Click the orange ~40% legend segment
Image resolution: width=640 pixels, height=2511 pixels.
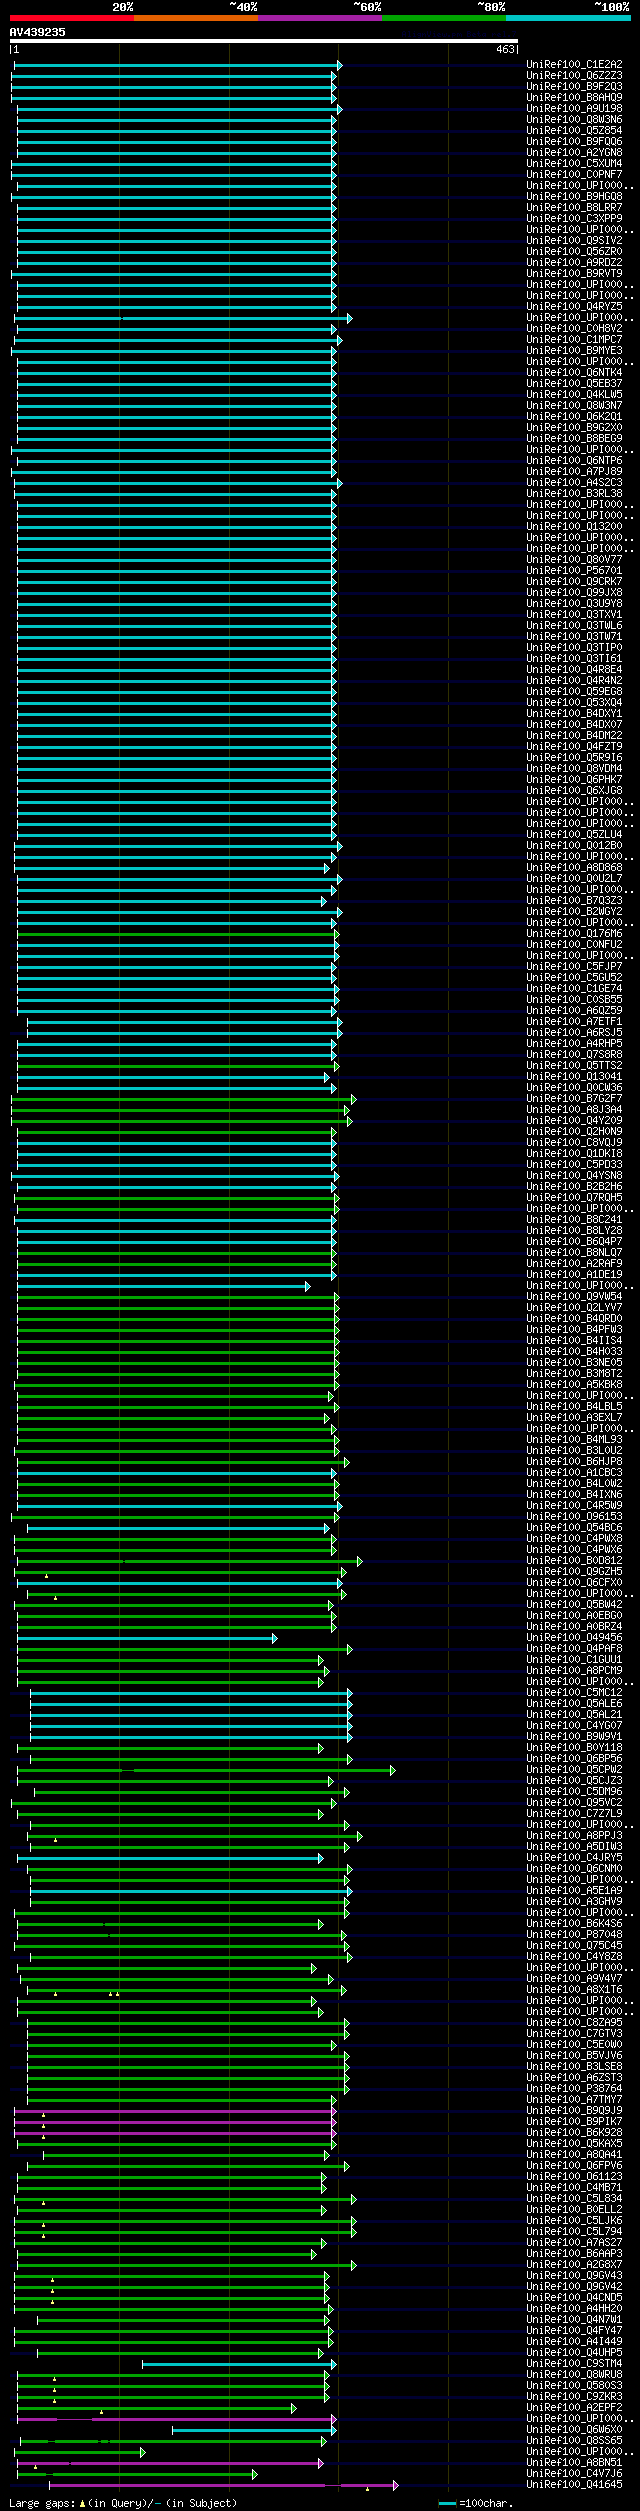click(196, 18)
